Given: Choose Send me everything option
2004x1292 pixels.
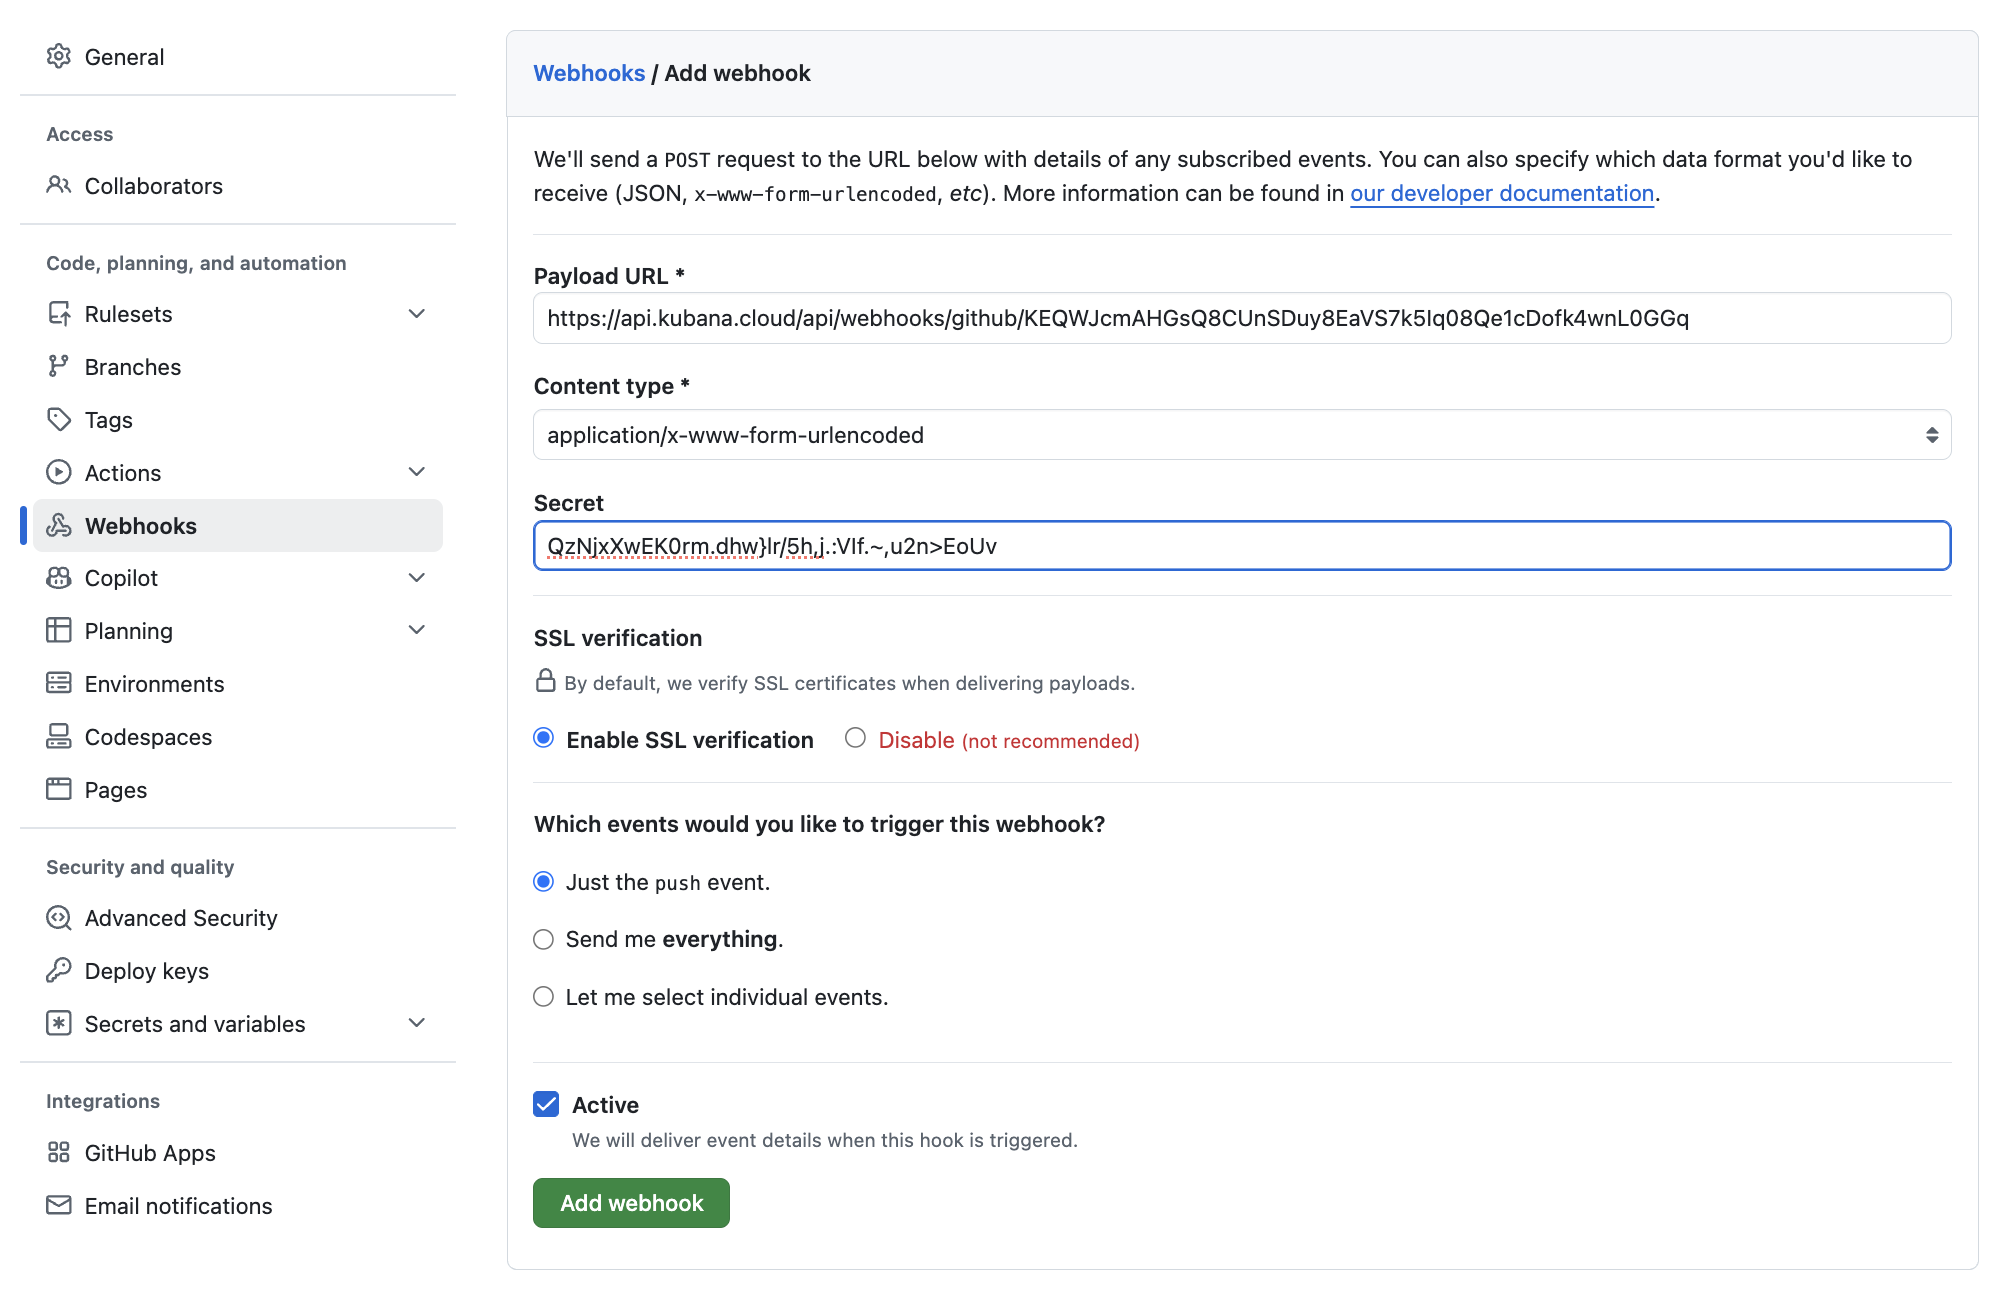Looking at the screenshot, I should point(544,940).
